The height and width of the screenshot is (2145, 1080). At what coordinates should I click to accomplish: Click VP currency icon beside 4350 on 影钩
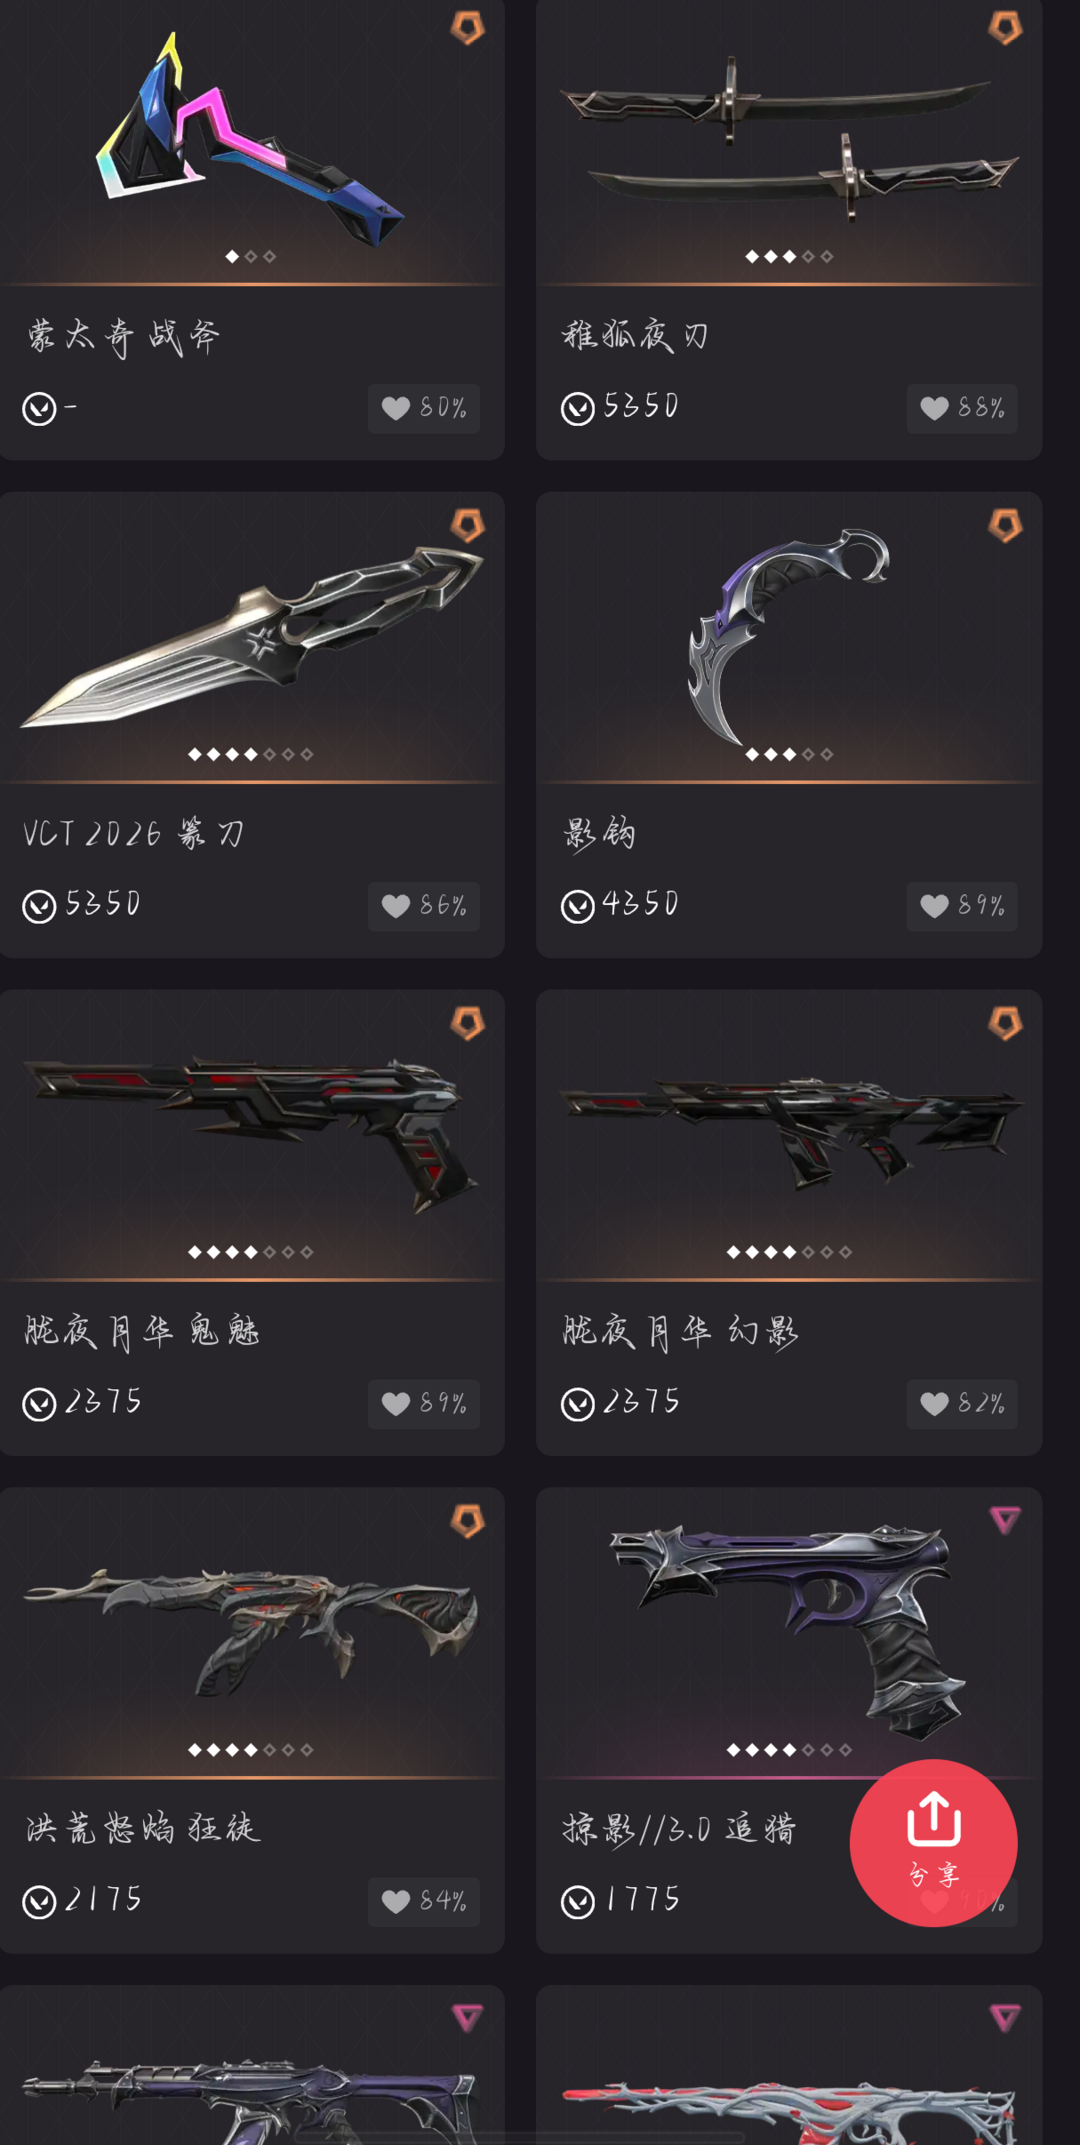578,906
